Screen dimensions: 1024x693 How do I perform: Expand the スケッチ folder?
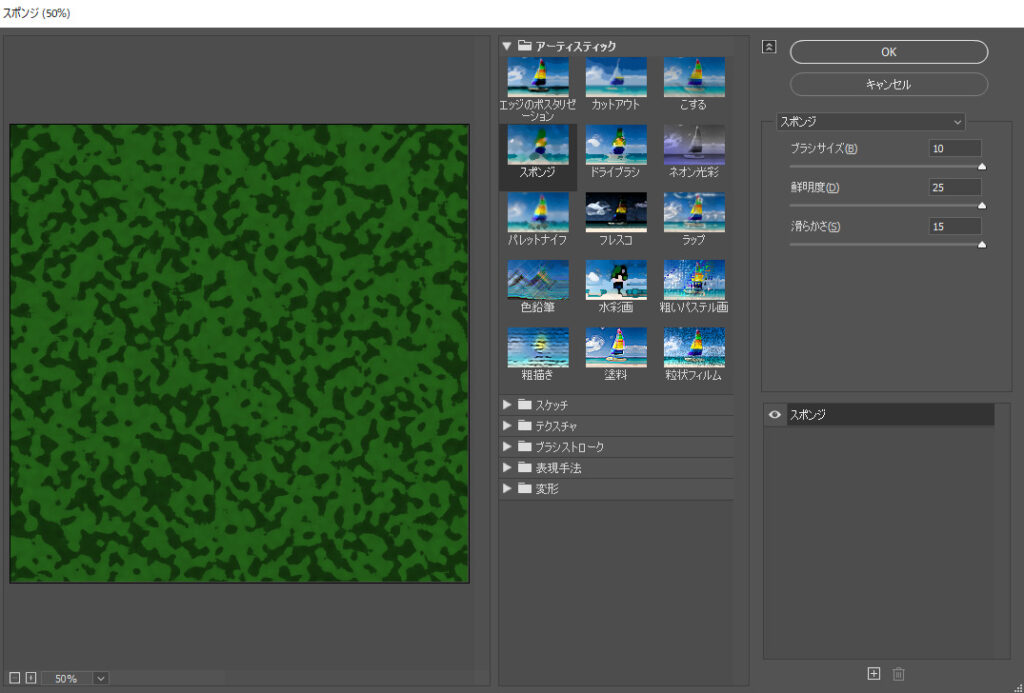(507, 405)
